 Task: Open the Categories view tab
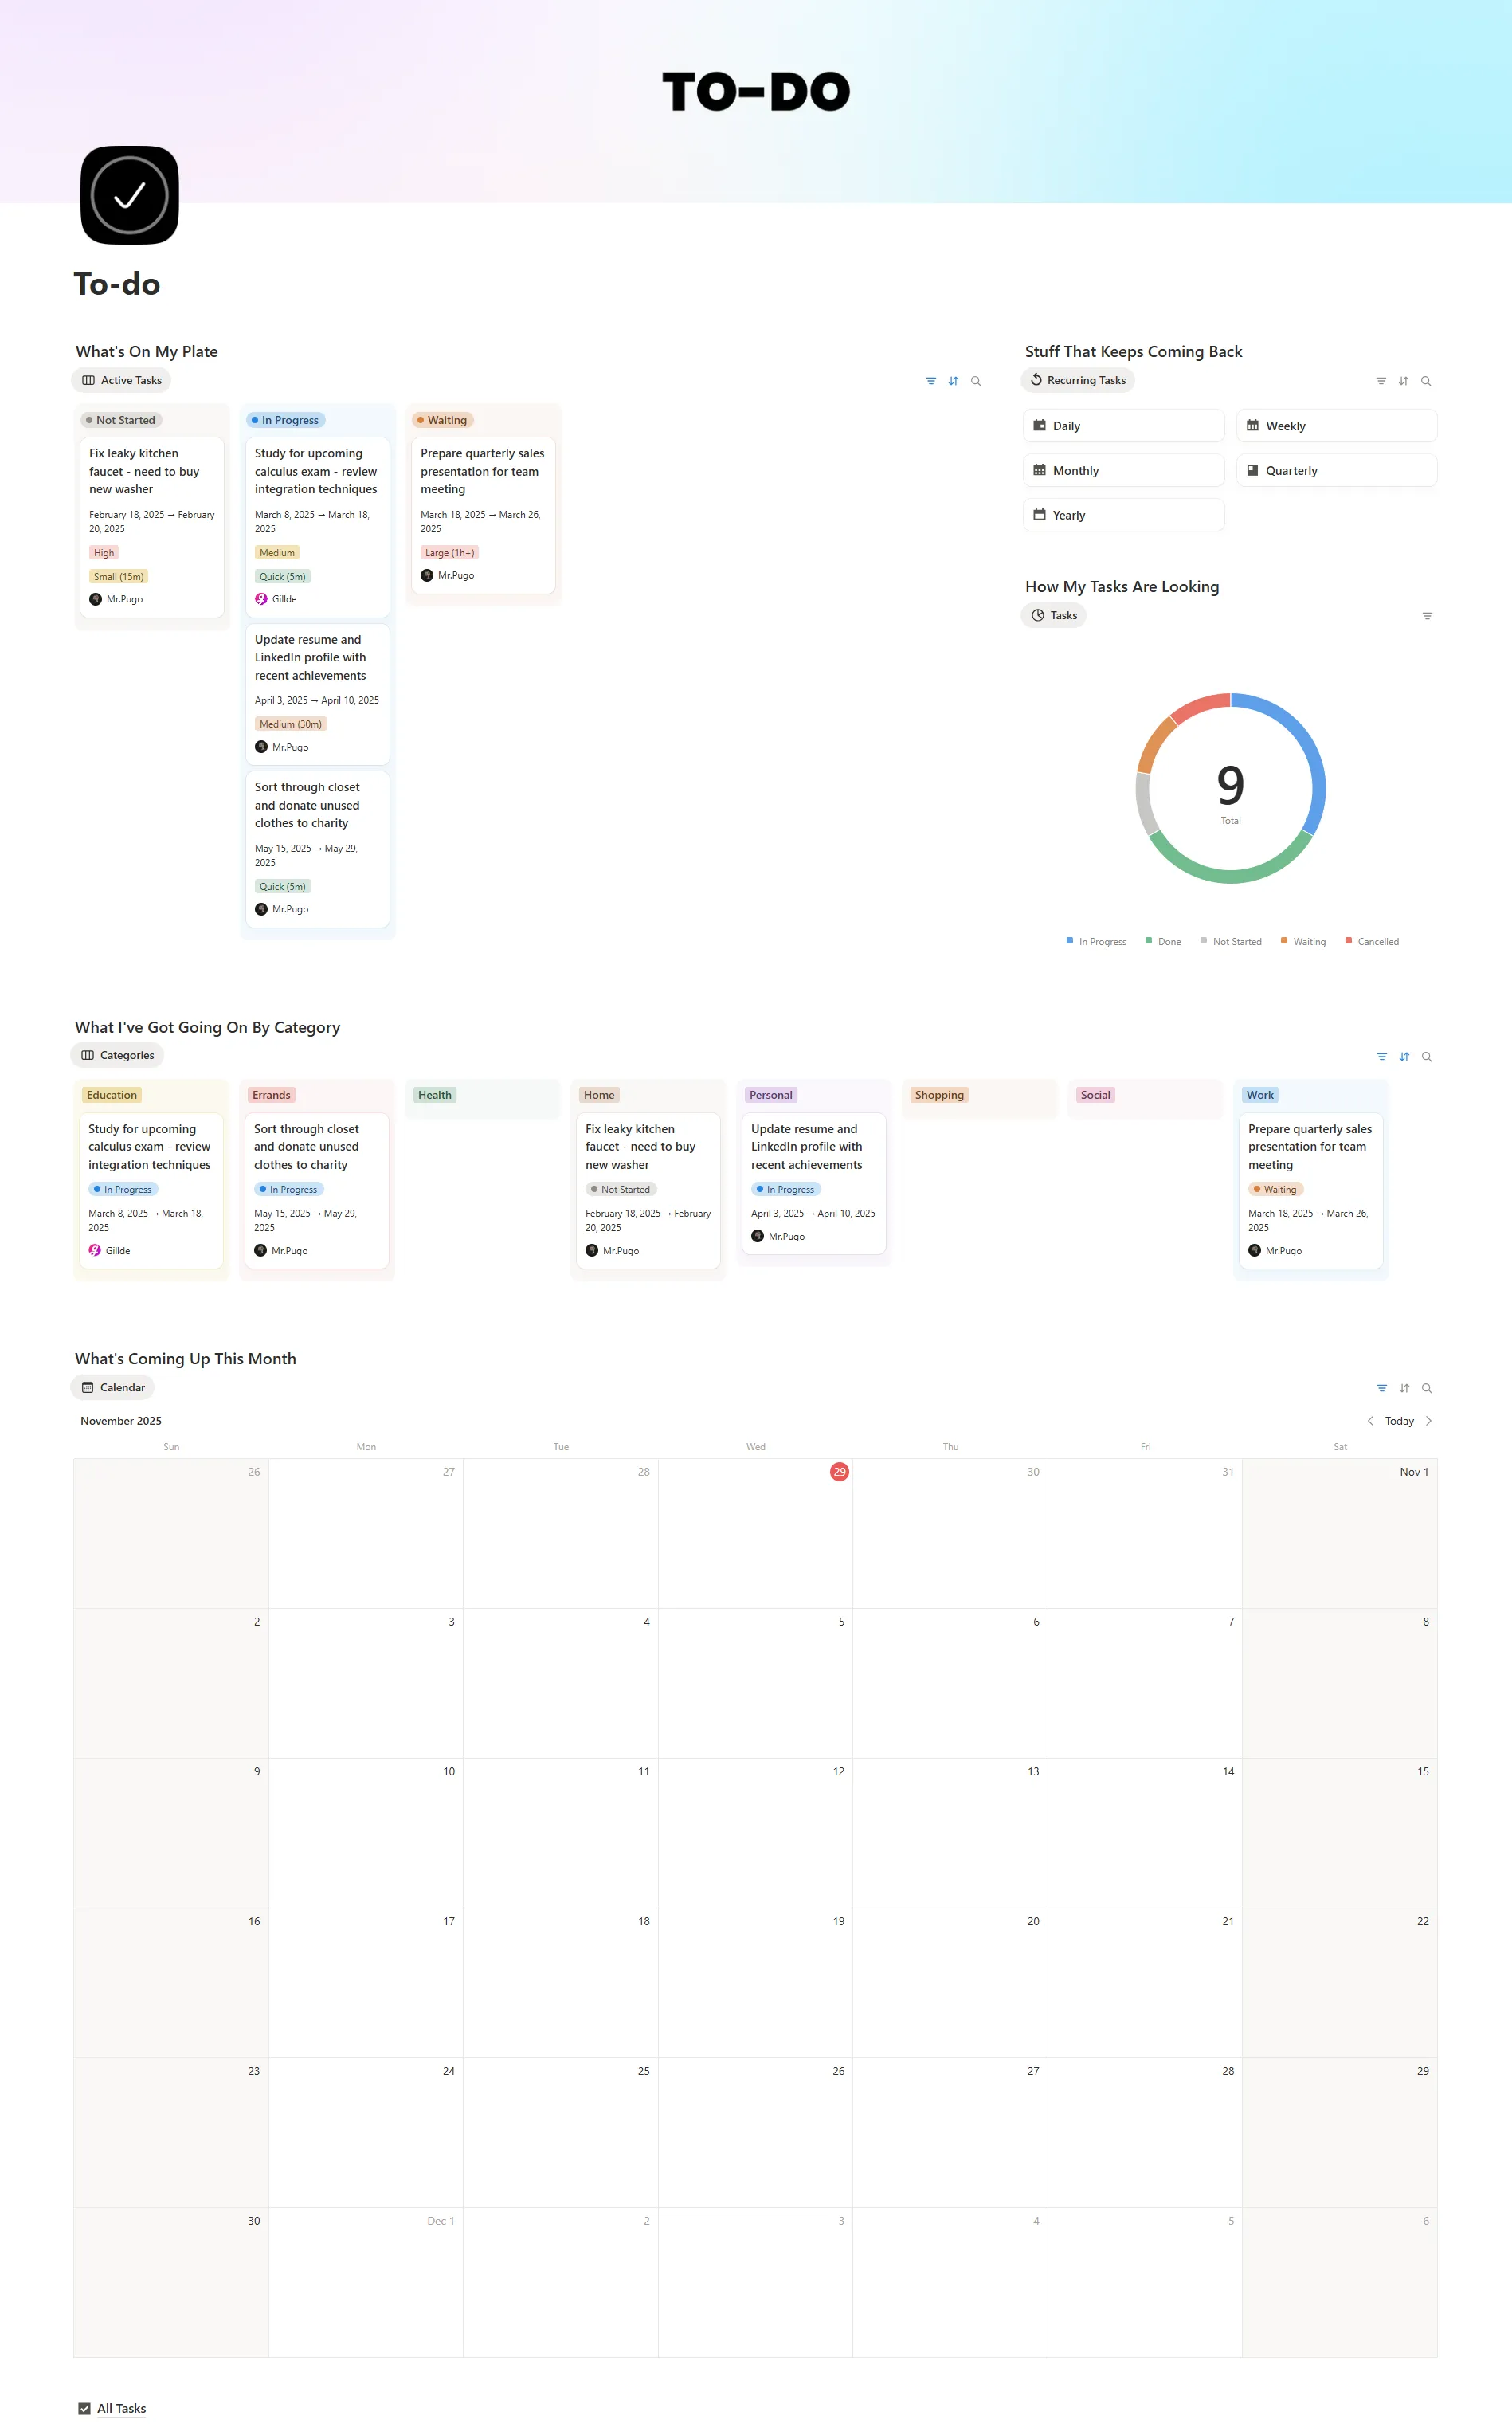click(117, 1056)
